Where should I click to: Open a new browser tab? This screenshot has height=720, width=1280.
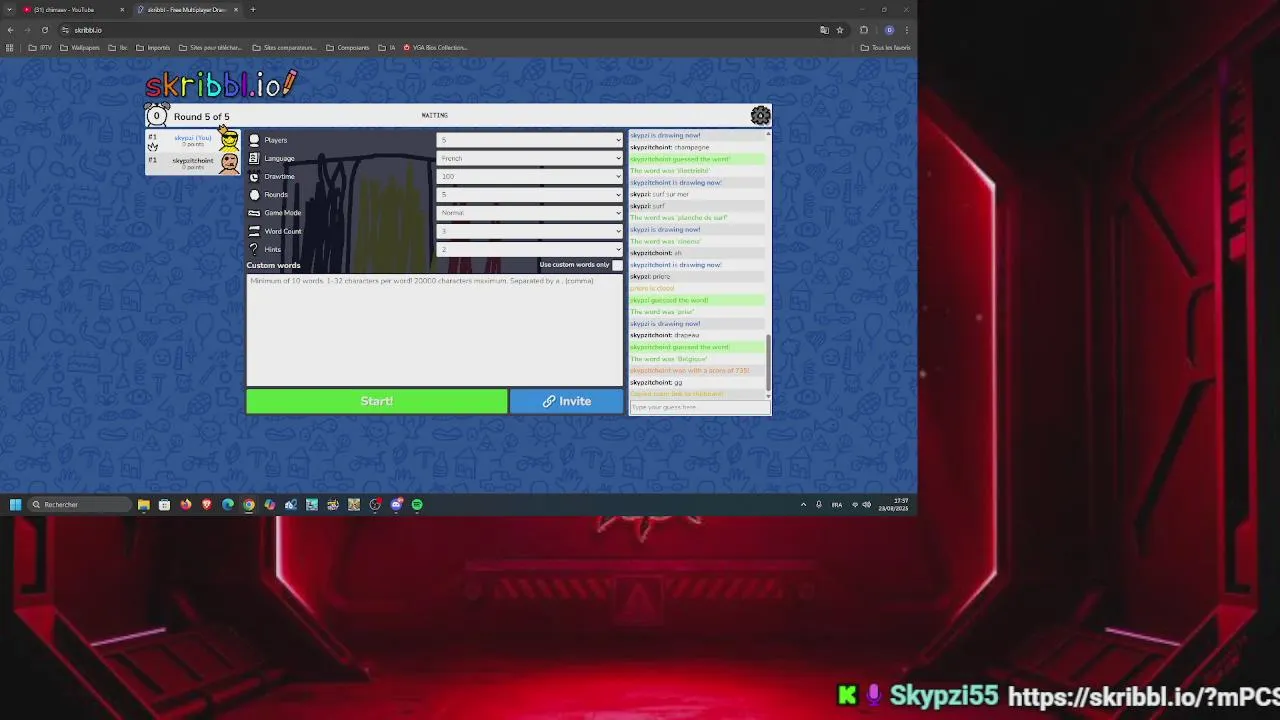click(253, 10)
